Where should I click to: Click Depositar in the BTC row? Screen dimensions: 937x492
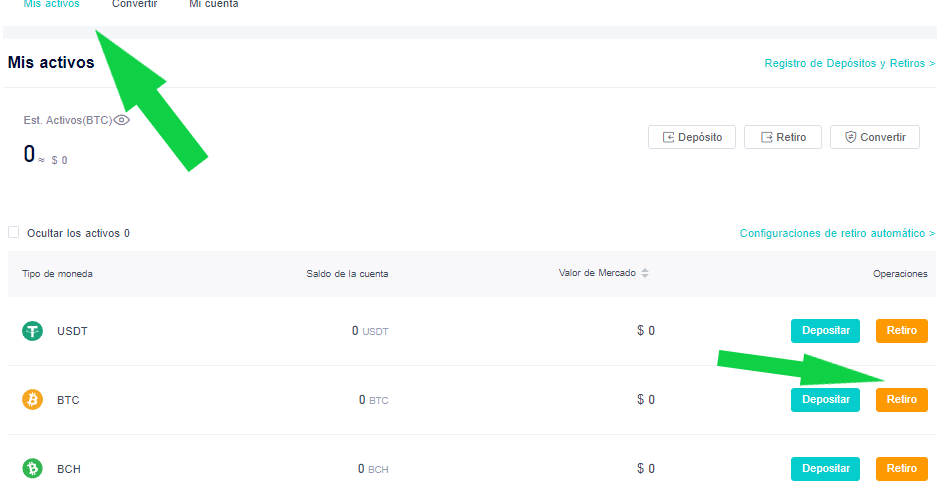click(x=825, y=400)
